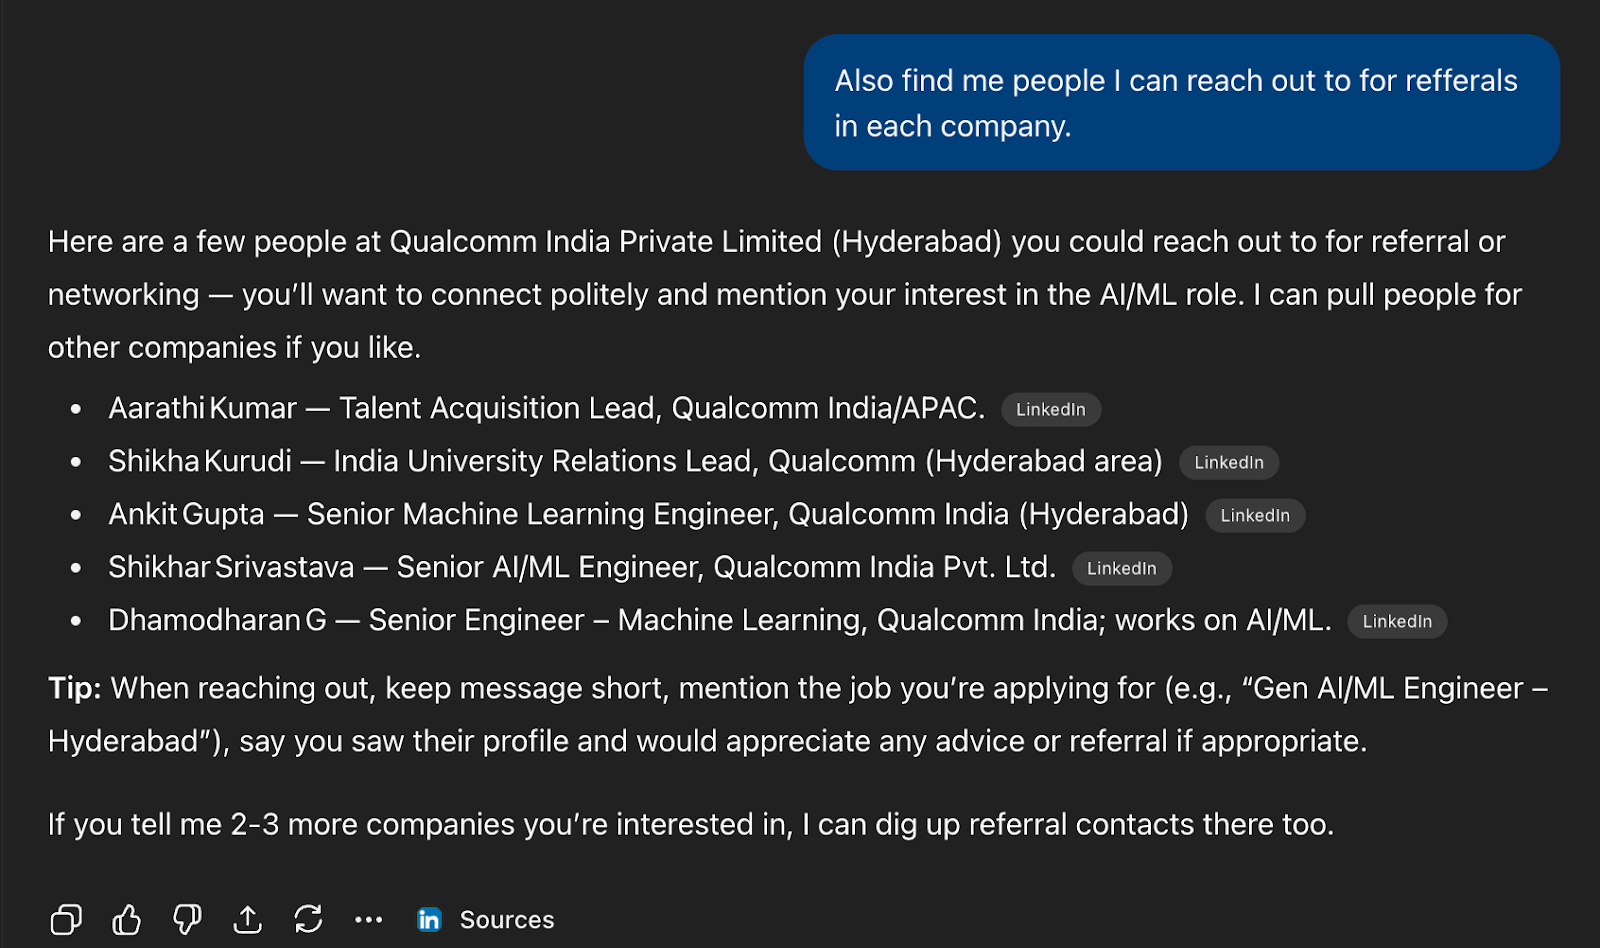Viewport: 1600px width, 948px height.
Task: Open the LinkedIn citation for Shikhar Srivastava
Action: [1121, 568]
